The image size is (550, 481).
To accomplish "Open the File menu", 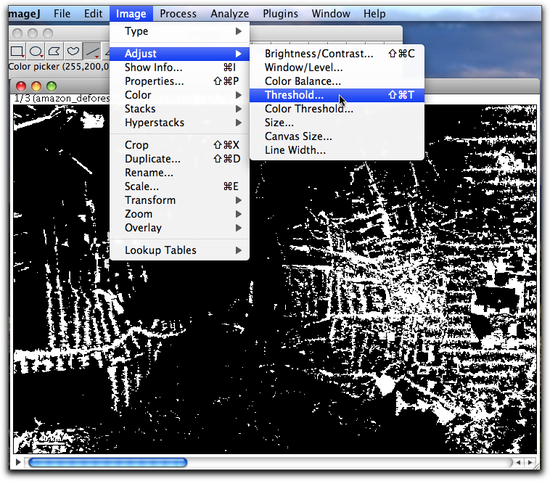I will pyautogui.click(x=62, y=14).
